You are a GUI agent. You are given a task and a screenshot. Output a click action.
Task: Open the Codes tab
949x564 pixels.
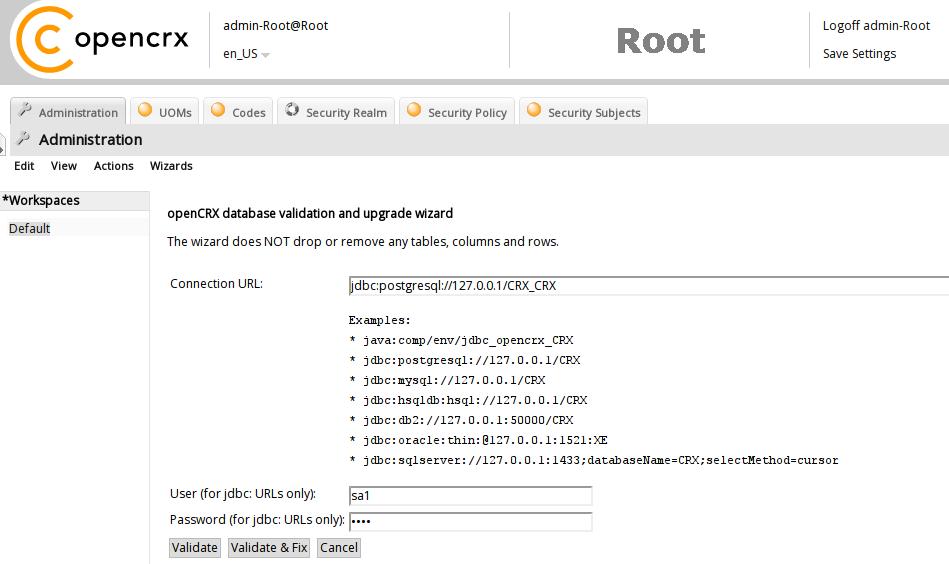pyautogui.click(x=238, y=111)
